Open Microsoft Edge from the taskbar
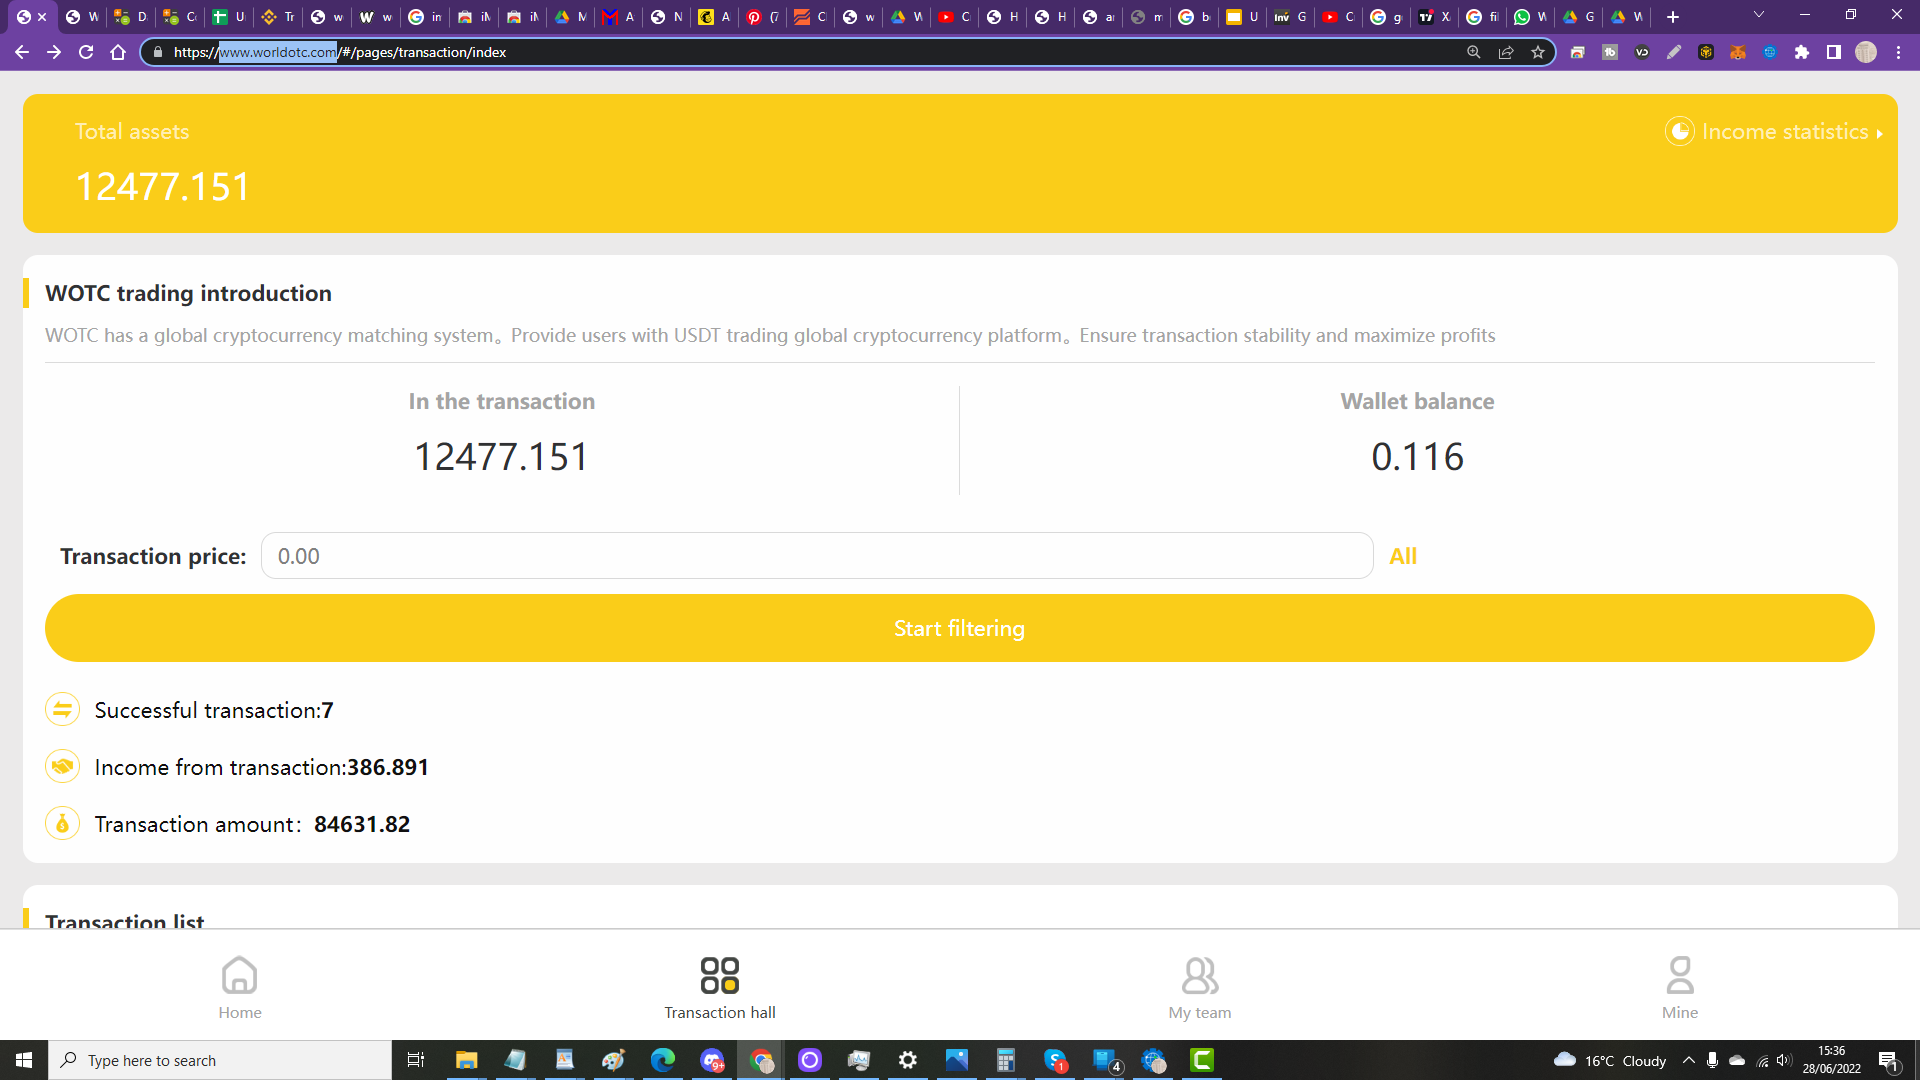The width and height of the screenshot is (1920, 1080). (662, 1060)
